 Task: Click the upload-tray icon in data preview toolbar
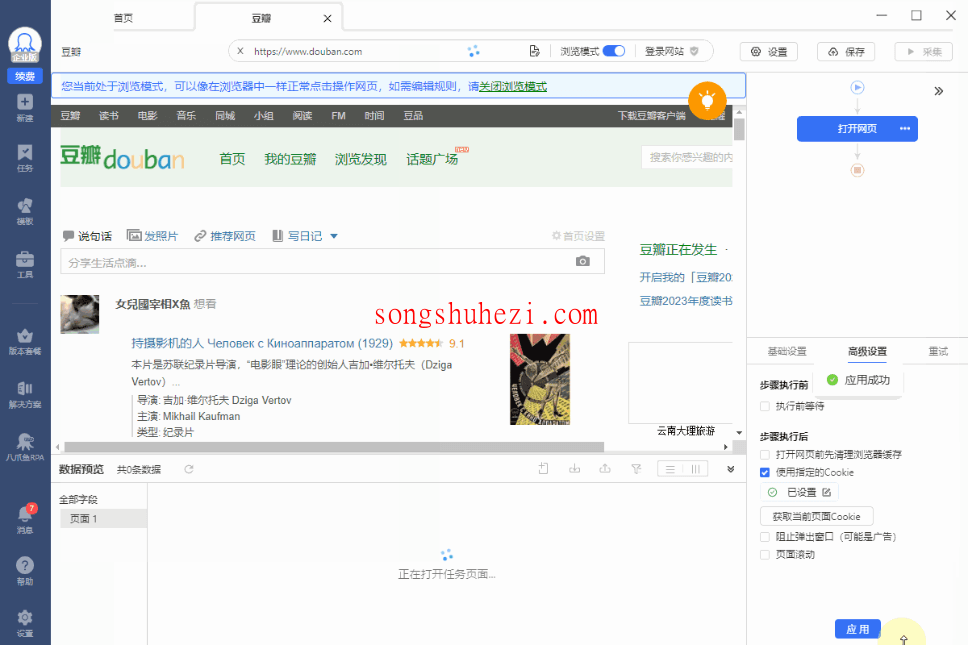pyautogui.click(x=605, y=469)
